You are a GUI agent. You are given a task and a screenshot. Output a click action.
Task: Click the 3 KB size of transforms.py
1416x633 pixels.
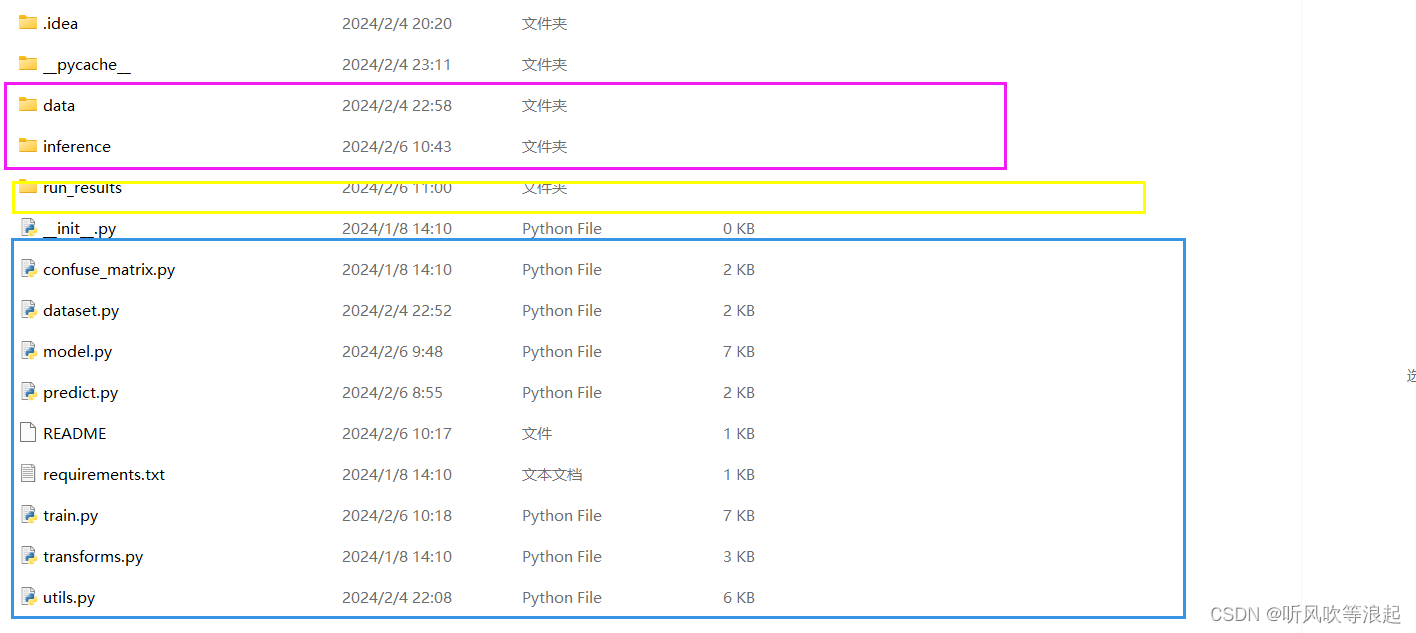point(738,557)
